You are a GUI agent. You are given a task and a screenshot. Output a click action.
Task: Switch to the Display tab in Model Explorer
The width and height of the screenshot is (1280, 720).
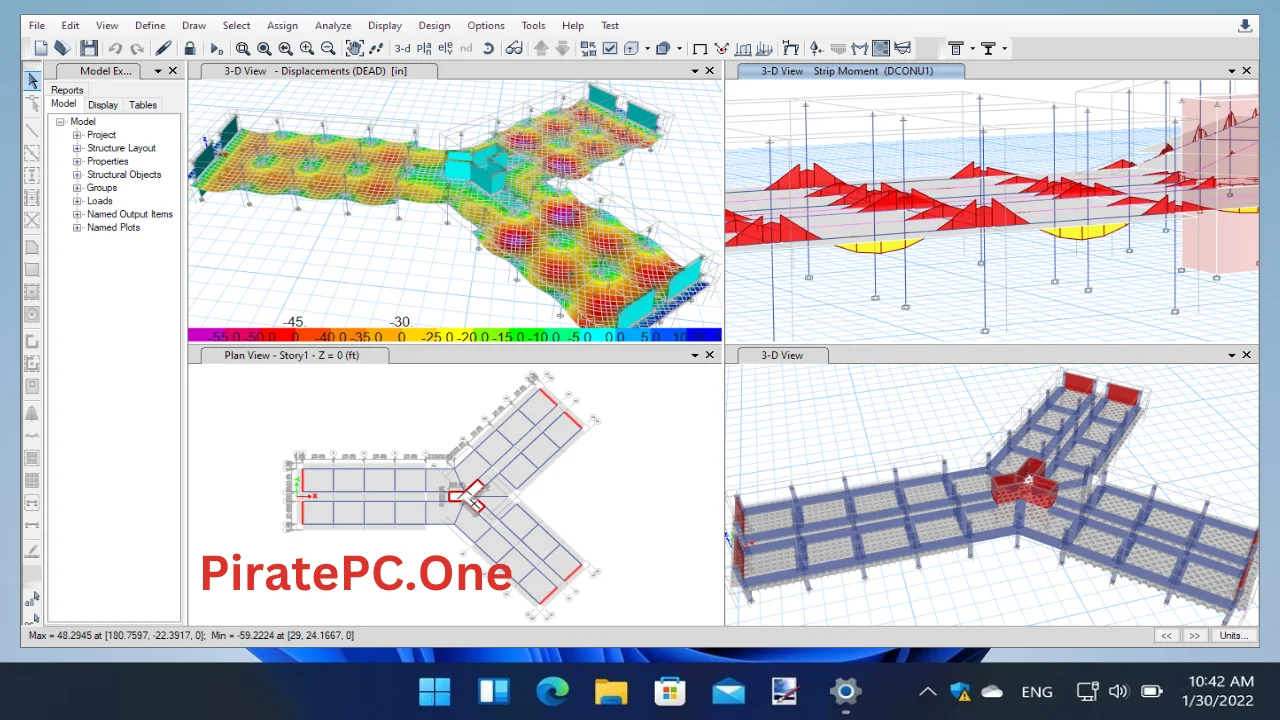(x=103, y=105)
